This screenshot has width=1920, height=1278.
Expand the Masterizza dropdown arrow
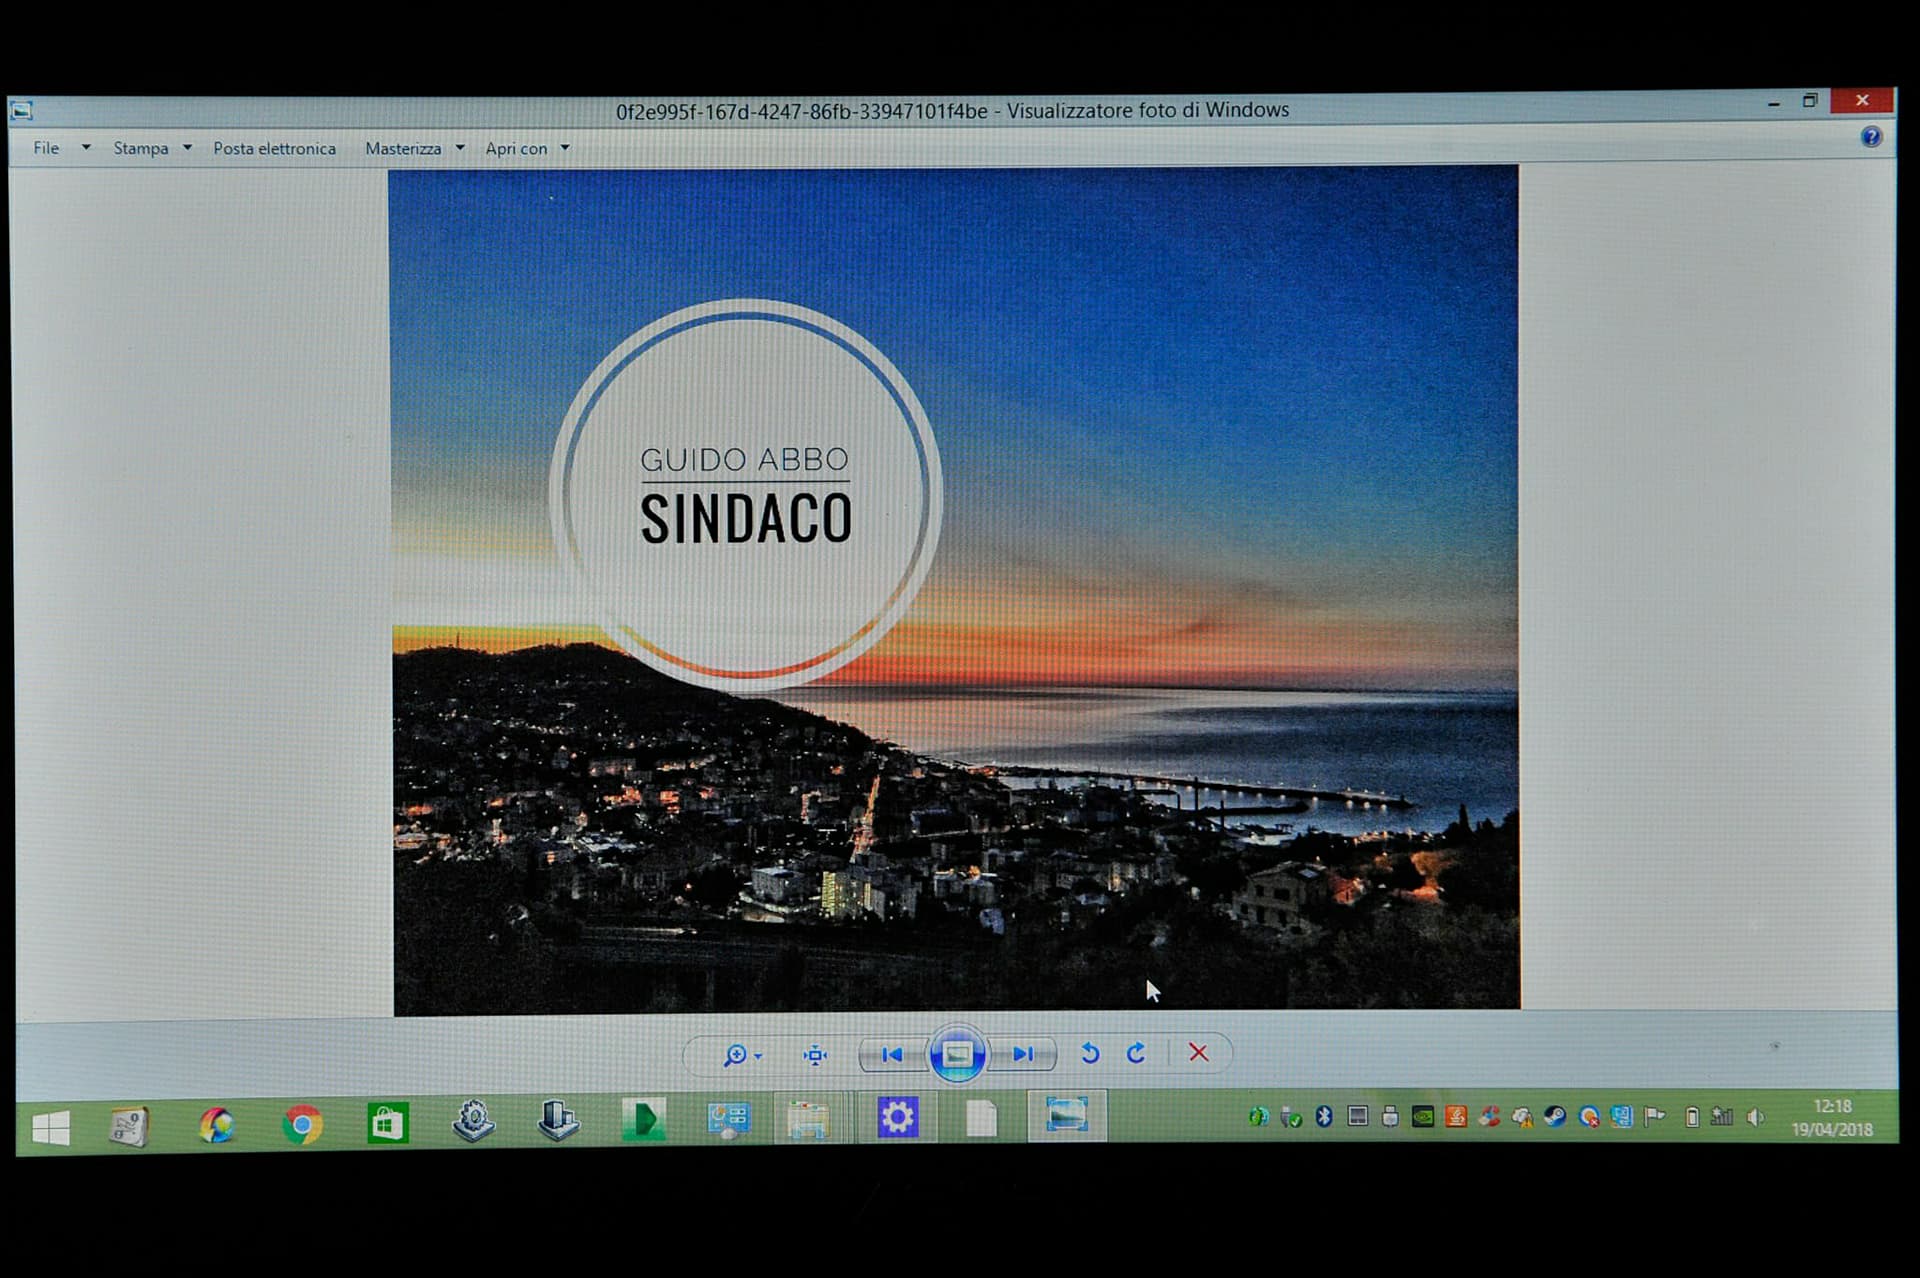(x=460, y=148)
